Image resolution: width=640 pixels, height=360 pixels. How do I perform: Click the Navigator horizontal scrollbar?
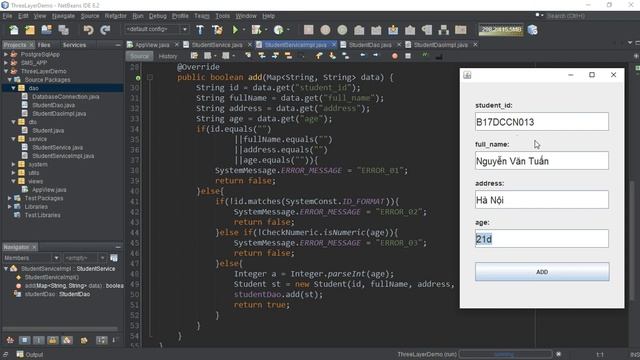click(x=60, y=329)
